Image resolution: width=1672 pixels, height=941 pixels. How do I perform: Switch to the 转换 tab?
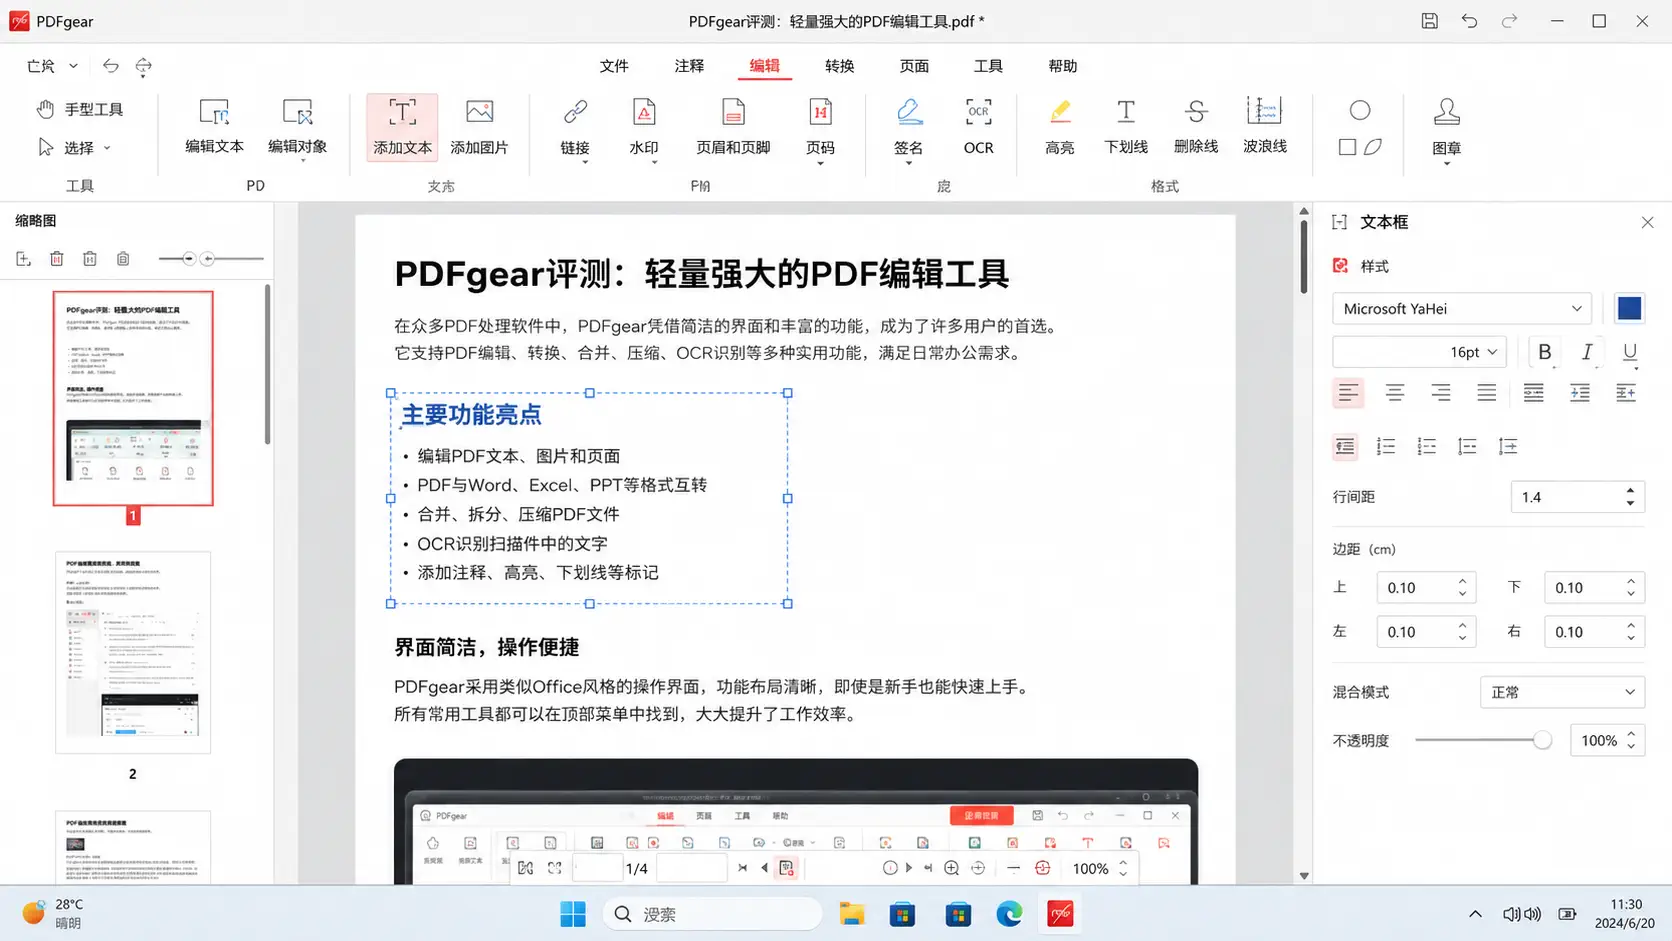point(839,66)
